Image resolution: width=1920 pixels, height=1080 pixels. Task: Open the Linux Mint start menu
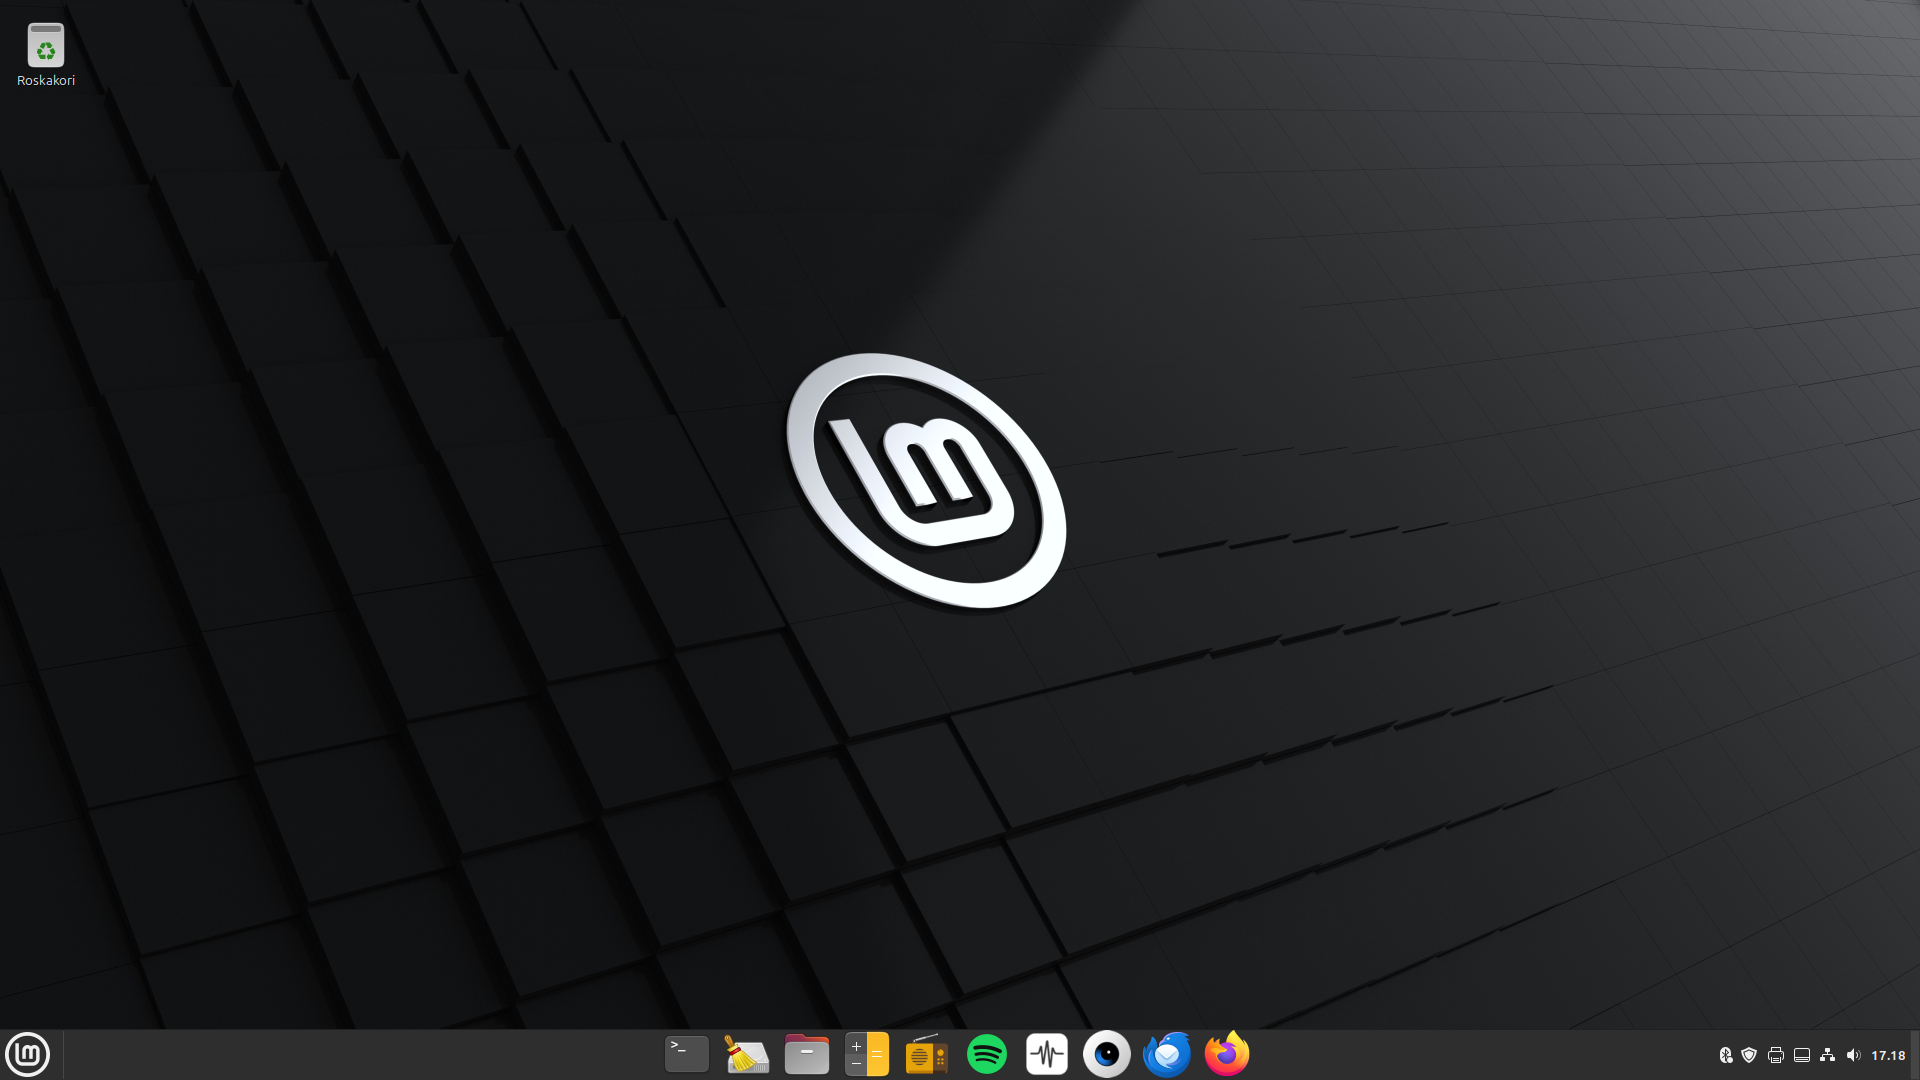[28, 1054]
